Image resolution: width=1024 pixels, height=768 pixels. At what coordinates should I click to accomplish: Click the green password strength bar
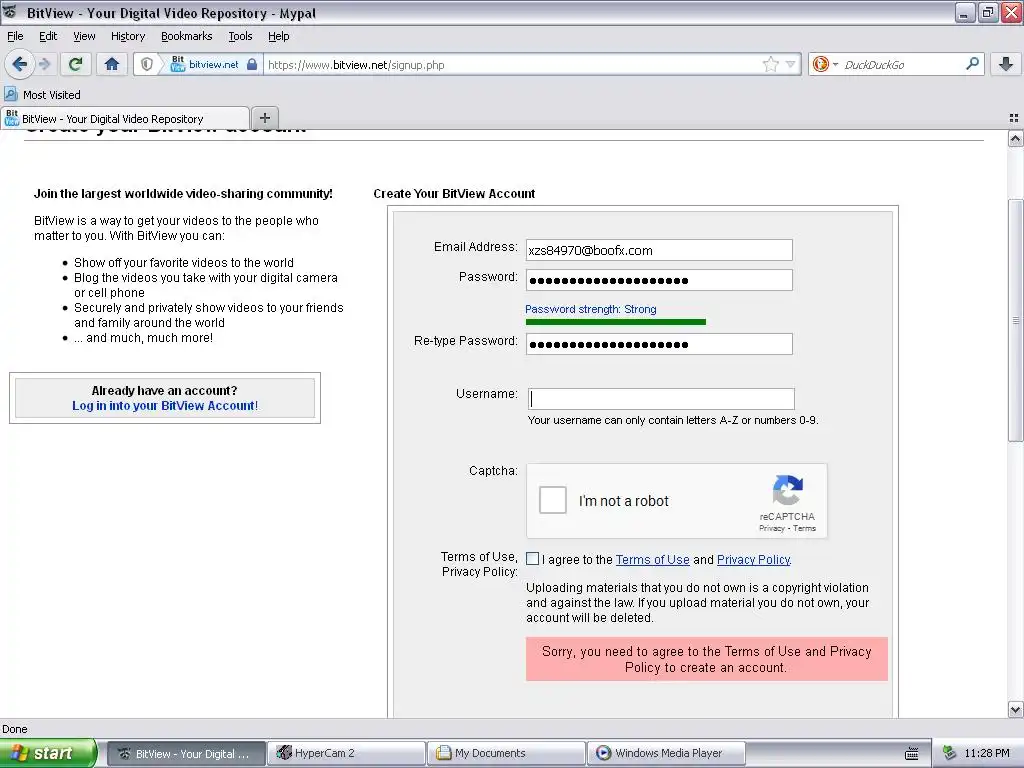click(615, 321)
